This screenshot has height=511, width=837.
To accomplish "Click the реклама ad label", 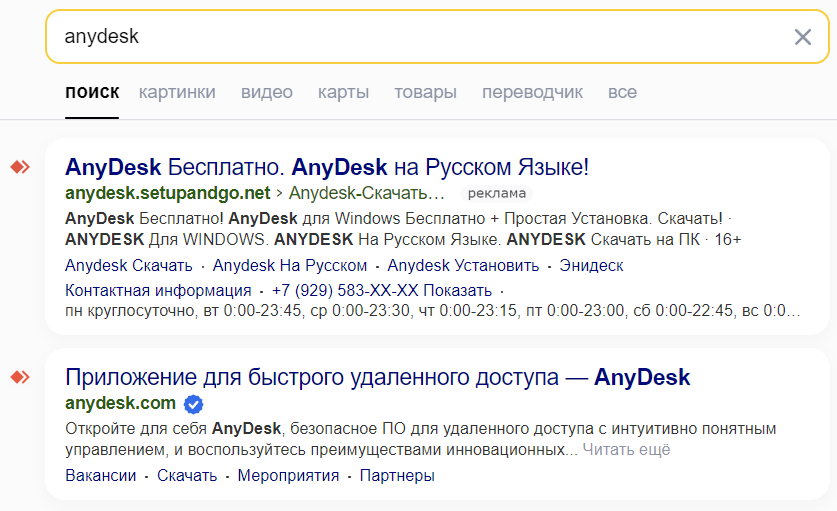I will (497, 193).
